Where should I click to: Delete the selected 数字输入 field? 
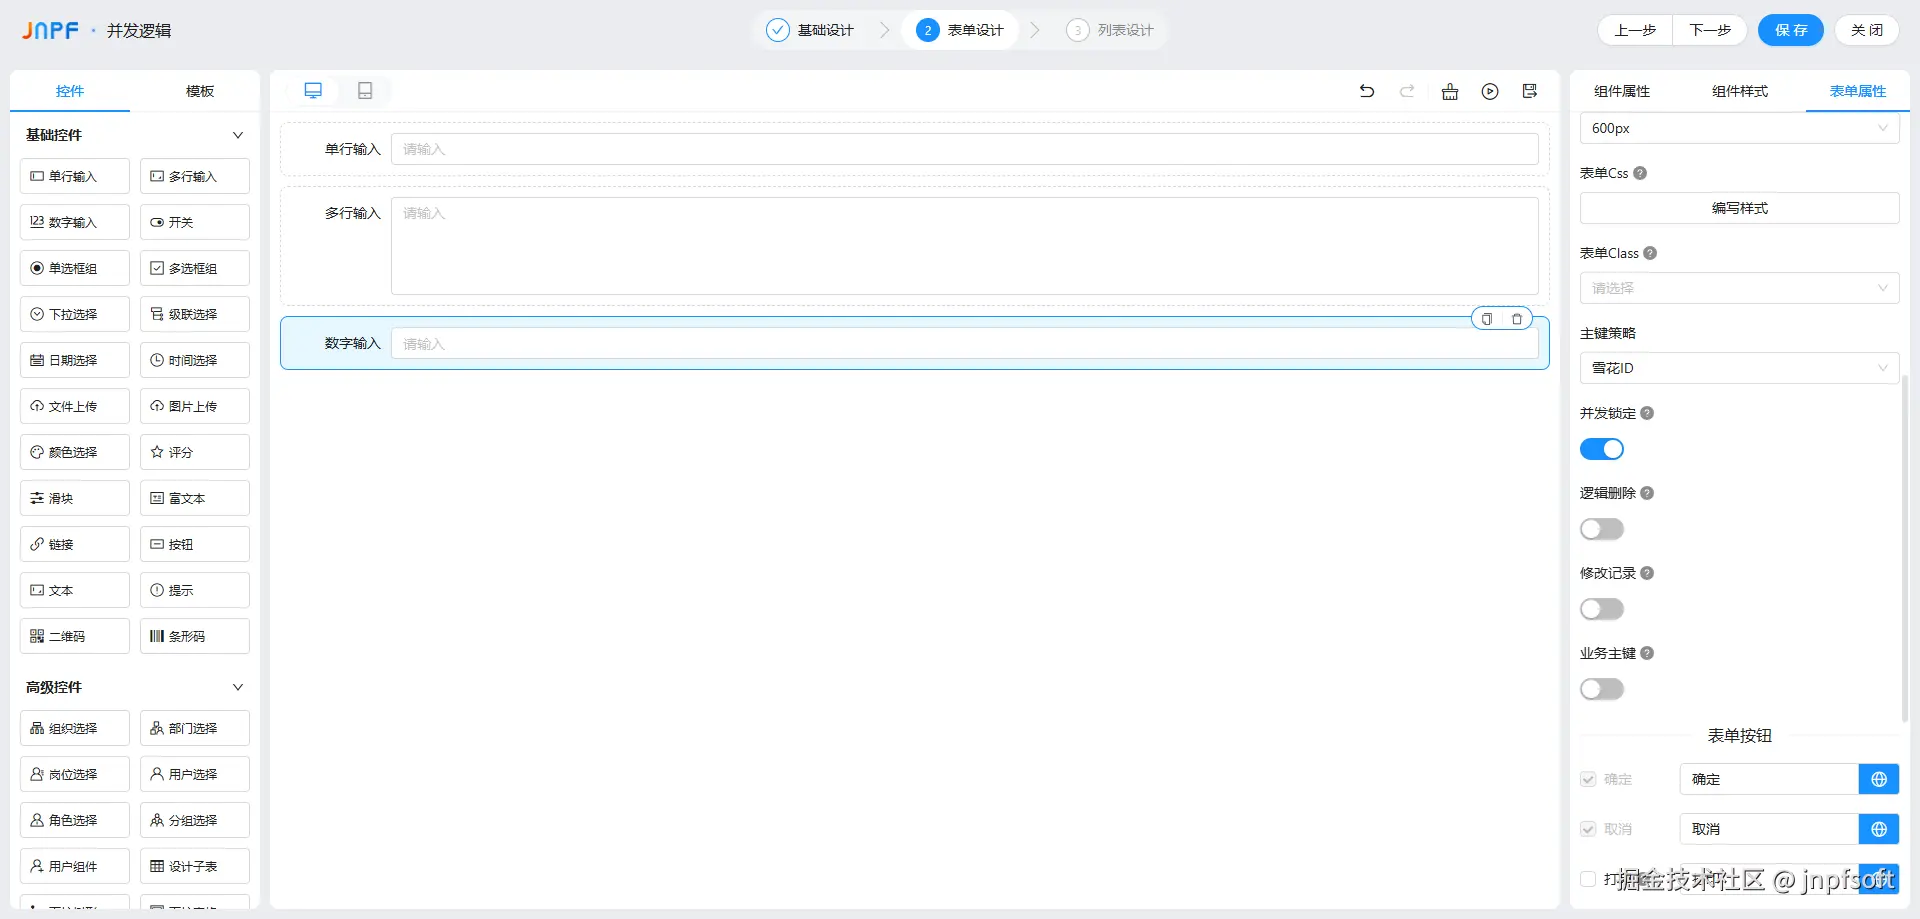[1517, 319]
